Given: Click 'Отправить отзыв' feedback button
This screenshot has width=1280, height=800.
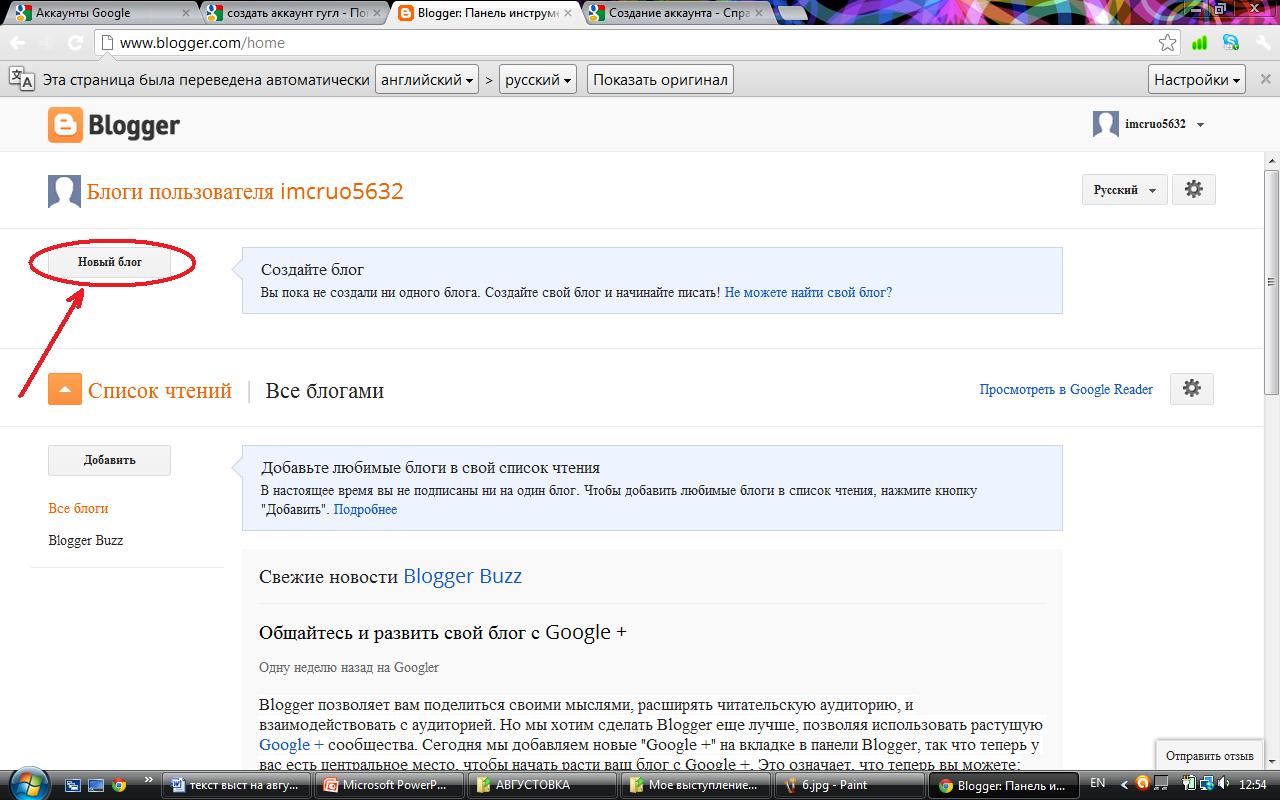Looking at the screenshot, I should coord(1209,756).
